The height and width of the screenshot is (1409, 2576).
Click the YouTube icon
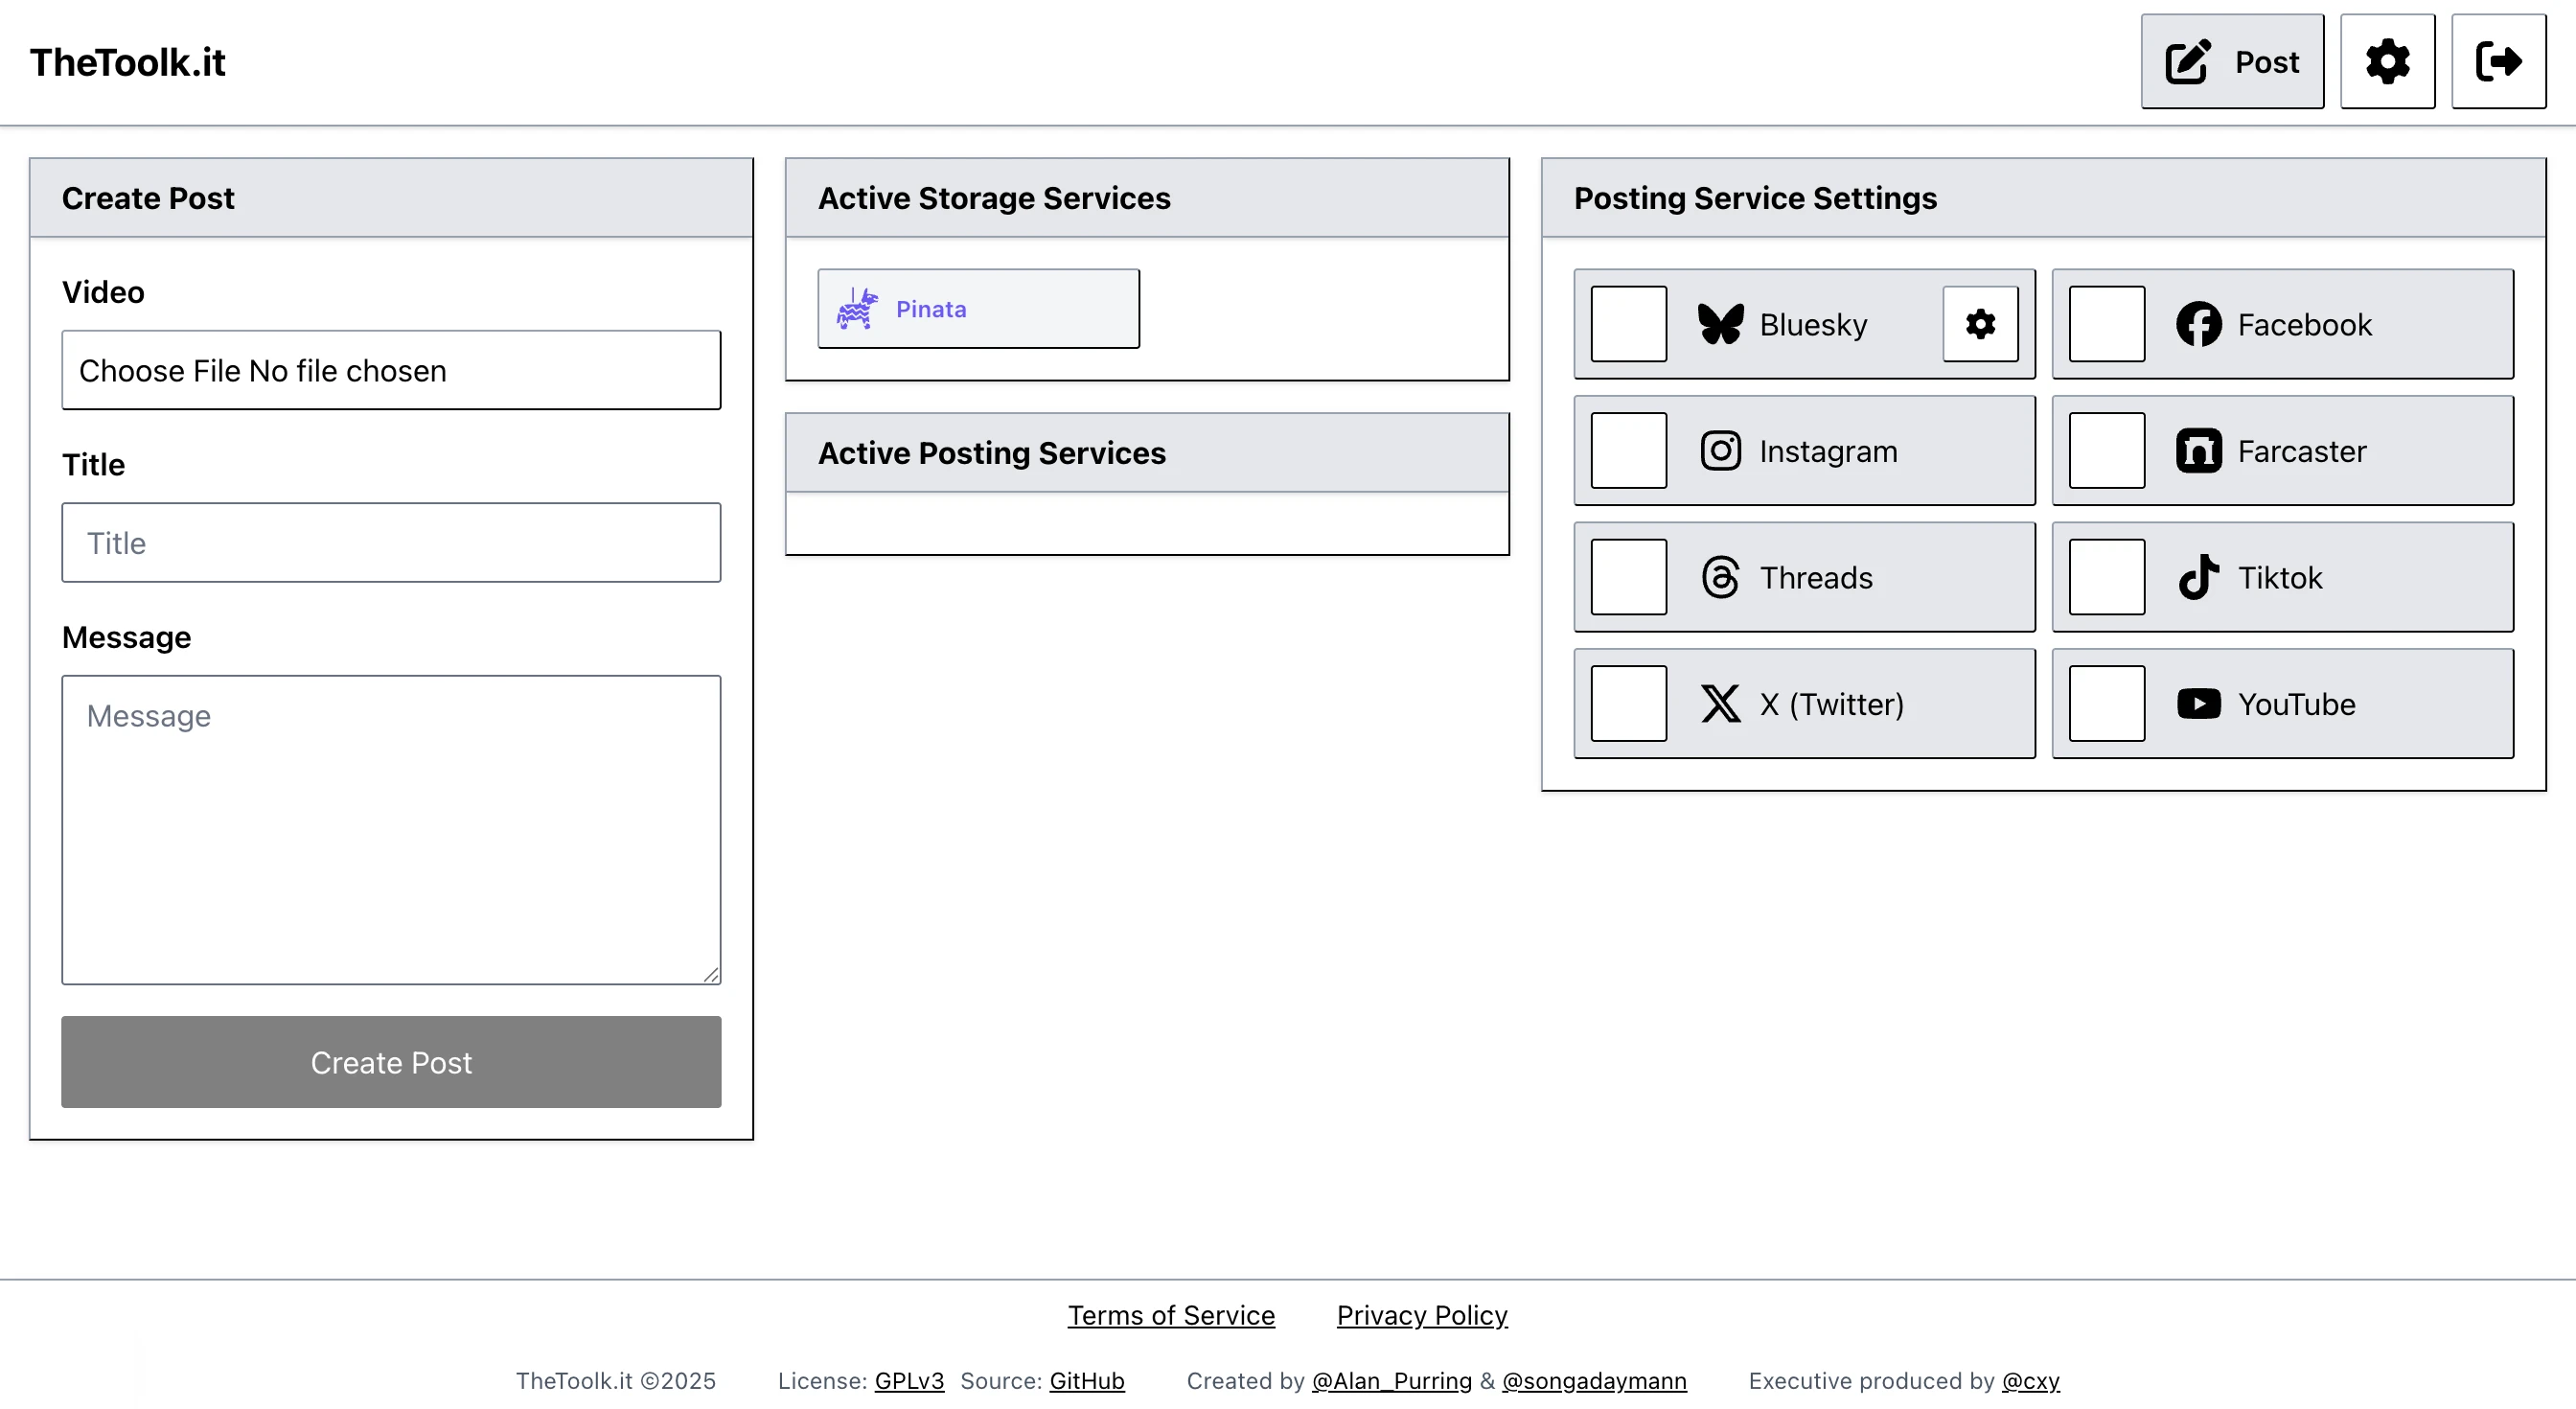[x=2198, y=704]
